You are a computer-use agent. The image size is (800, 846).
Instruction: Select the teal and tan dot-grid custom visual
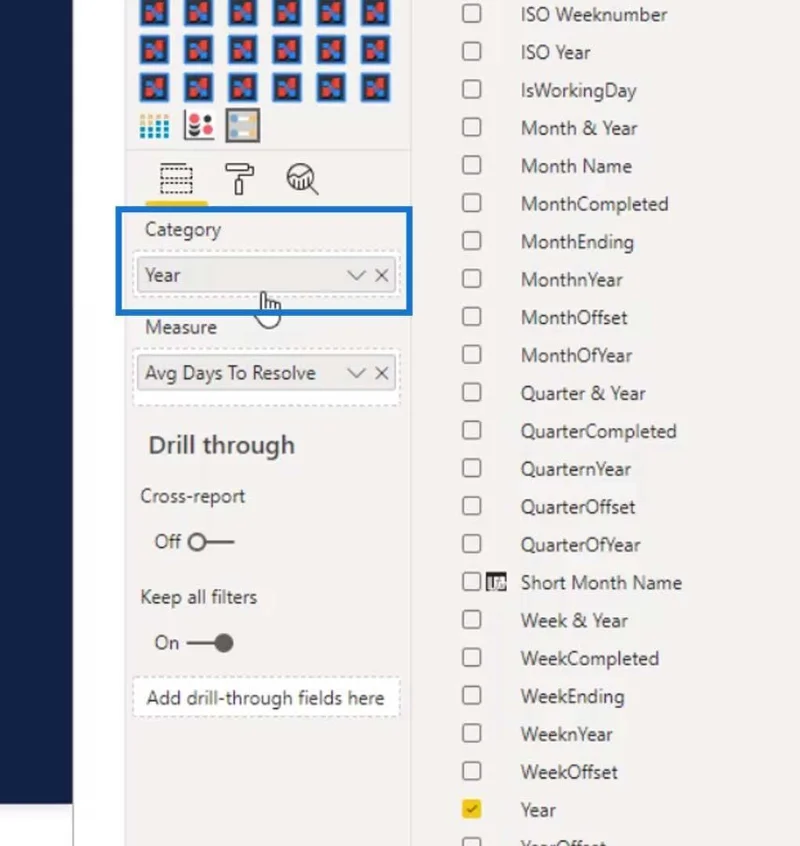154,126
